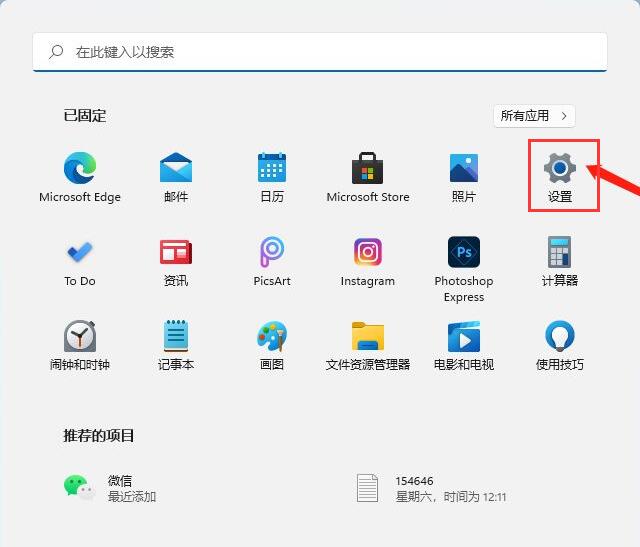Open PicsArt
This screenshot has width=640, height=547.
pyautogui.click(x=272, y=262)
